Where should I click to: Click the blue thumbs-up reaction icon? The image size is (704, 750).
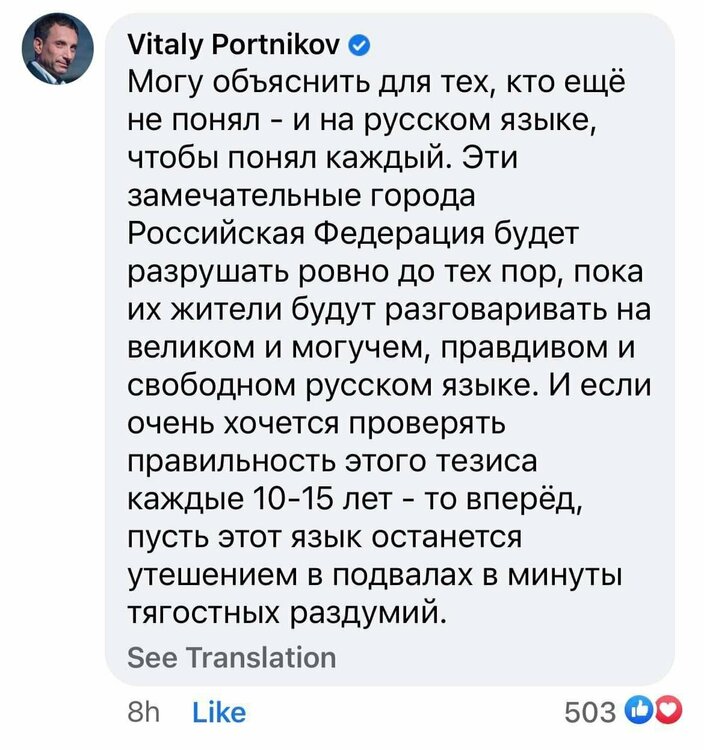[637, 711]
